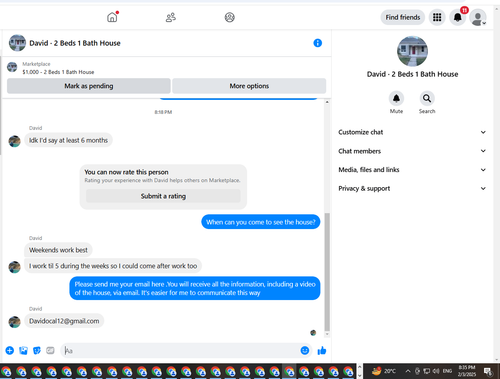
Task: Click 'Weekends work best' message
Action: click(58, 250)
